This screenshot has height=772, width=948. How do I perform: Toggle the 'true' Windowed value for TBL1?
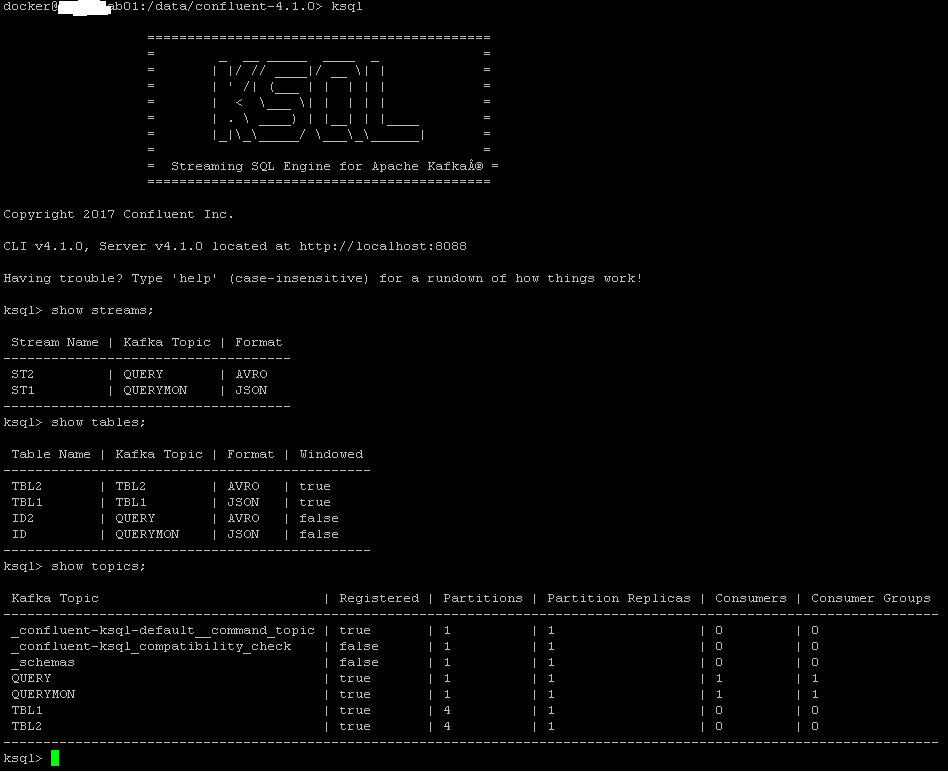[x=315, y=502]
